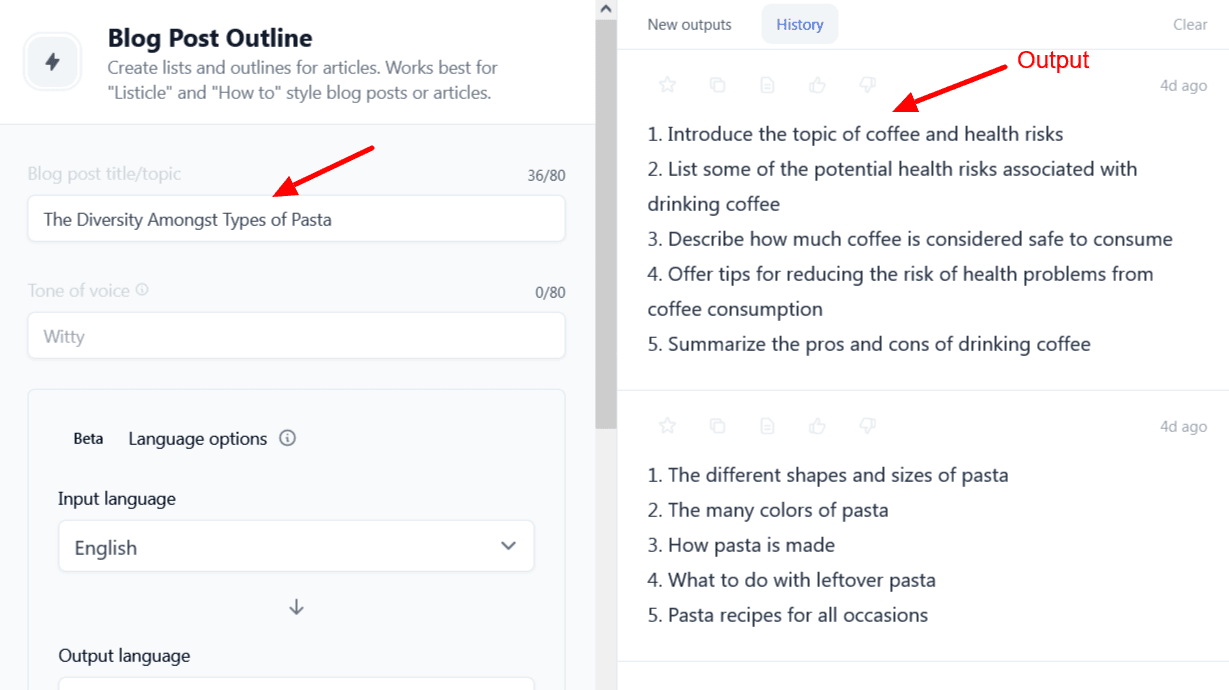Clear the output history

1190,24
